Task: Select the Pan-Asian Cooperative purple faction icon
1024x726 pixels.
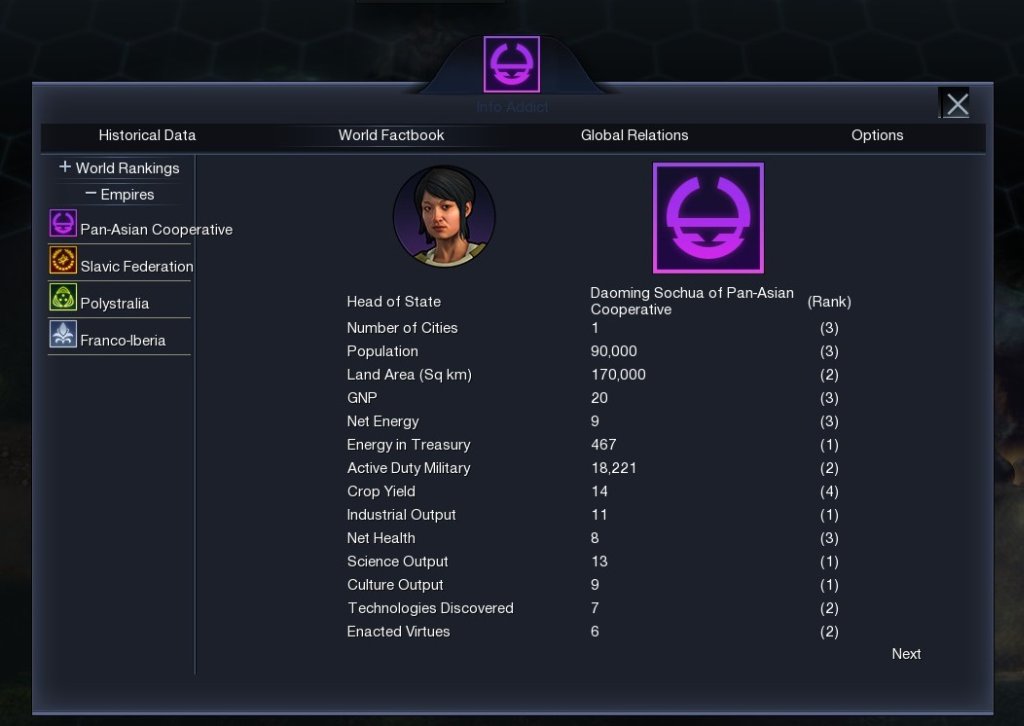Action: coord(63,223)
